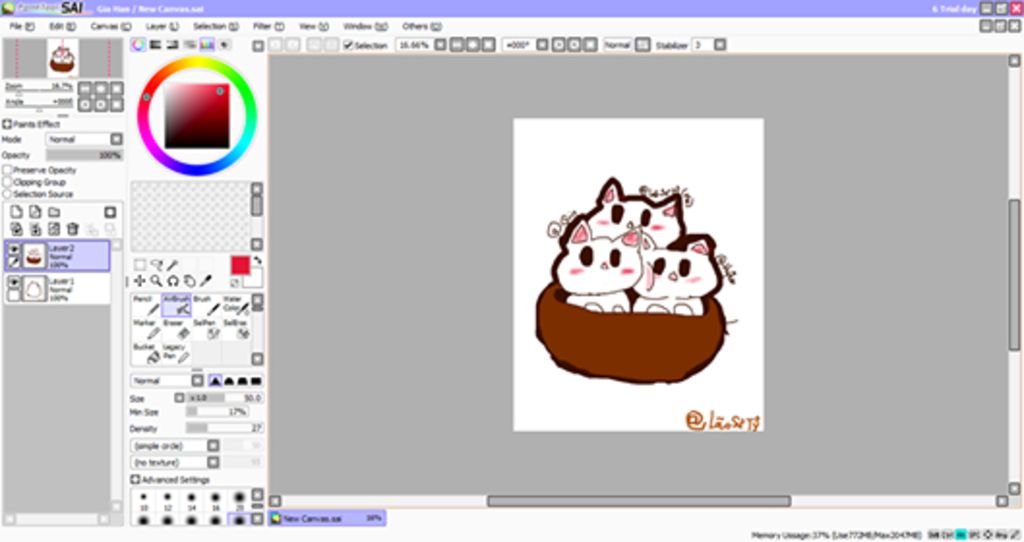Select the Brush tool
This screenshot has height=542, width=1024.
tap(206, 305)
